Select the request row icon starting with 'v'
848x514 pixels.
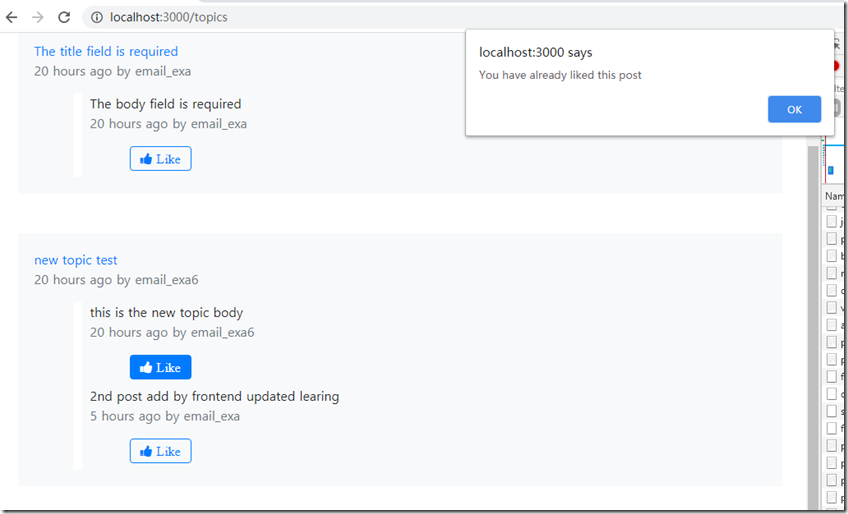tap(832, 307)
